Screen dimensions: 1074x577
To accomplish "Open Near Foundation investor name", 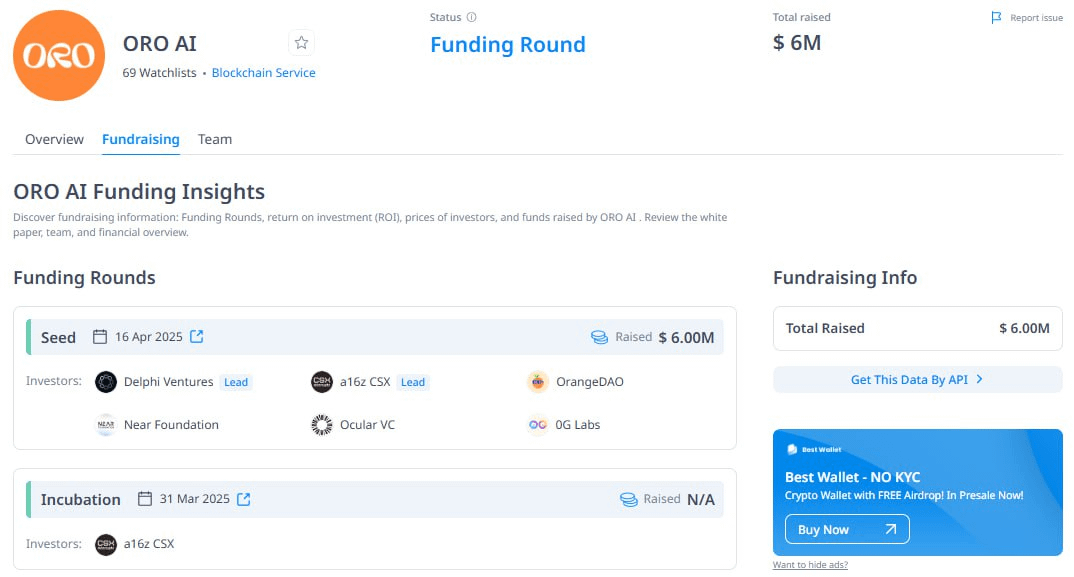I will pyautogui.click(x=171, y=425).
